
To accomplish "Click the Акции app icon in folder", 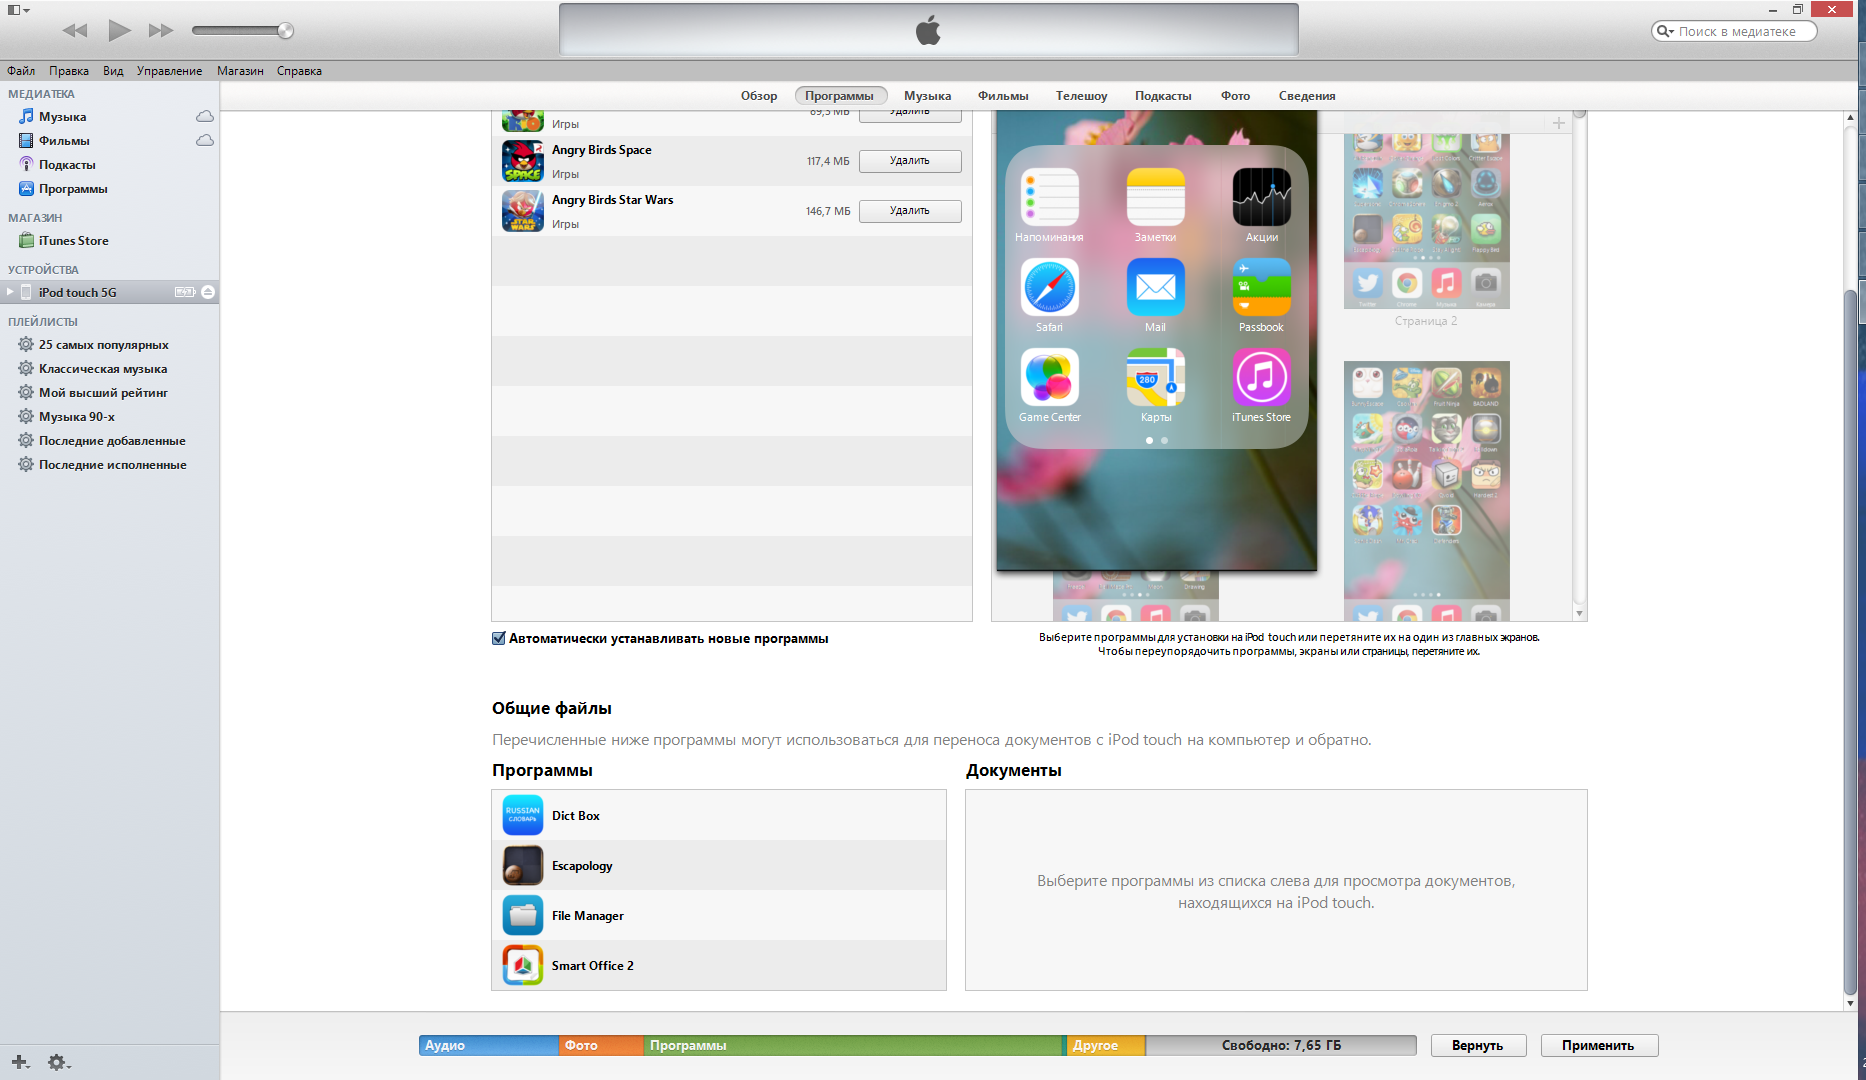I will click(x=1262, y=197).
